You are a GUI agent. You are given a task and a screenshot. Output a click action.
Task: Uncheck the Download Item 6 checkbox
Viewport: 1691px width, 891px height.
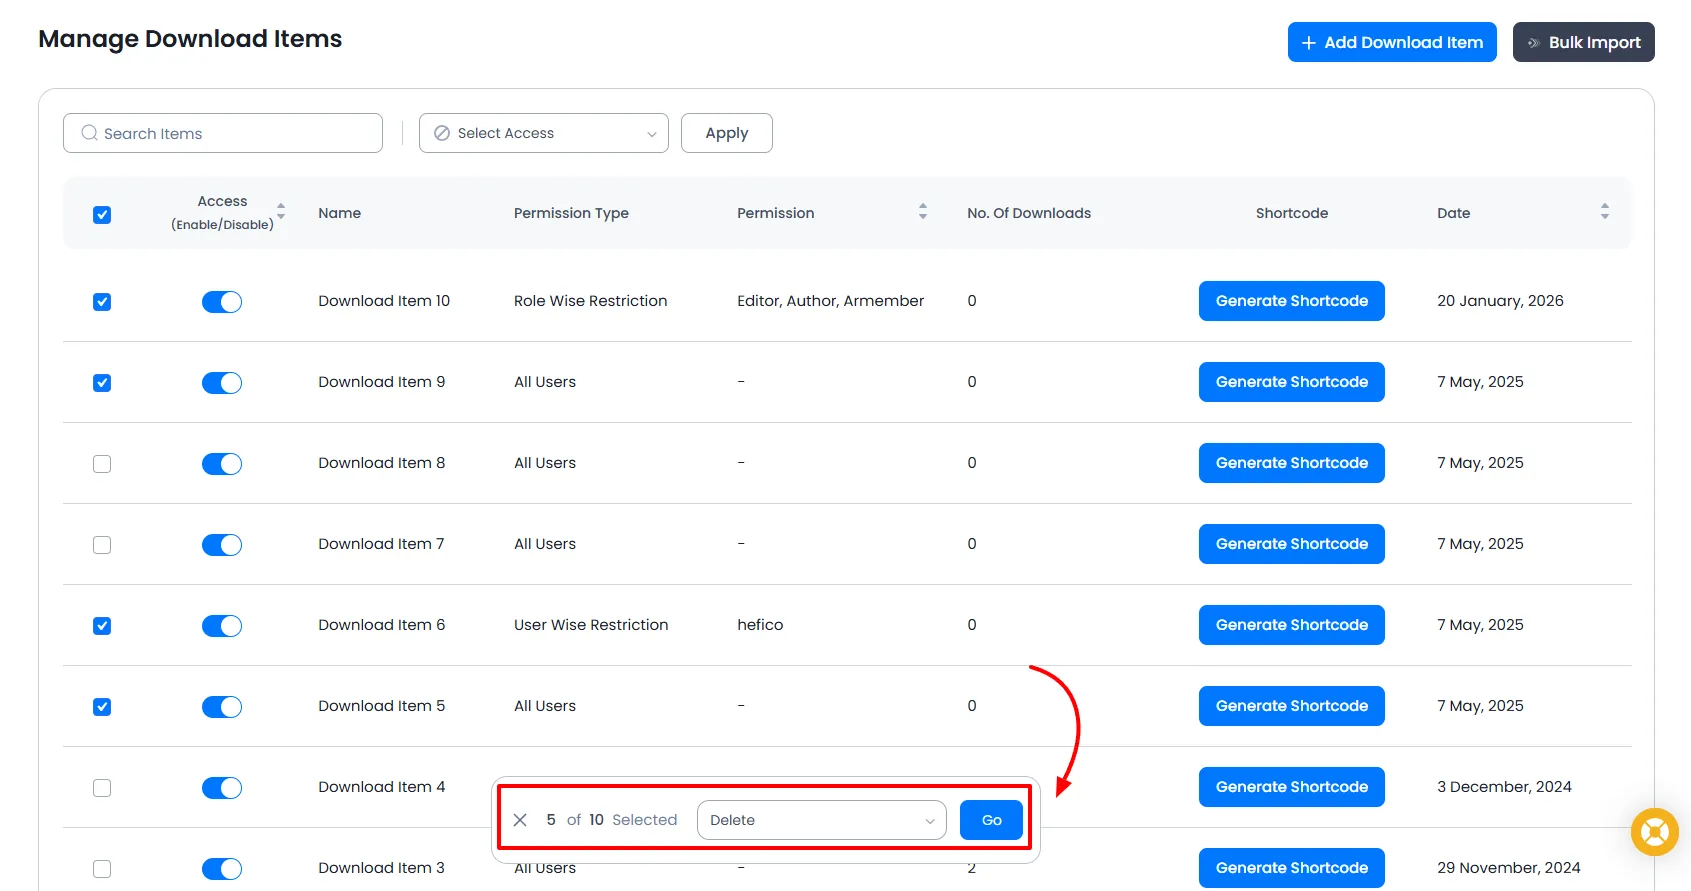(x=102, y=626)
